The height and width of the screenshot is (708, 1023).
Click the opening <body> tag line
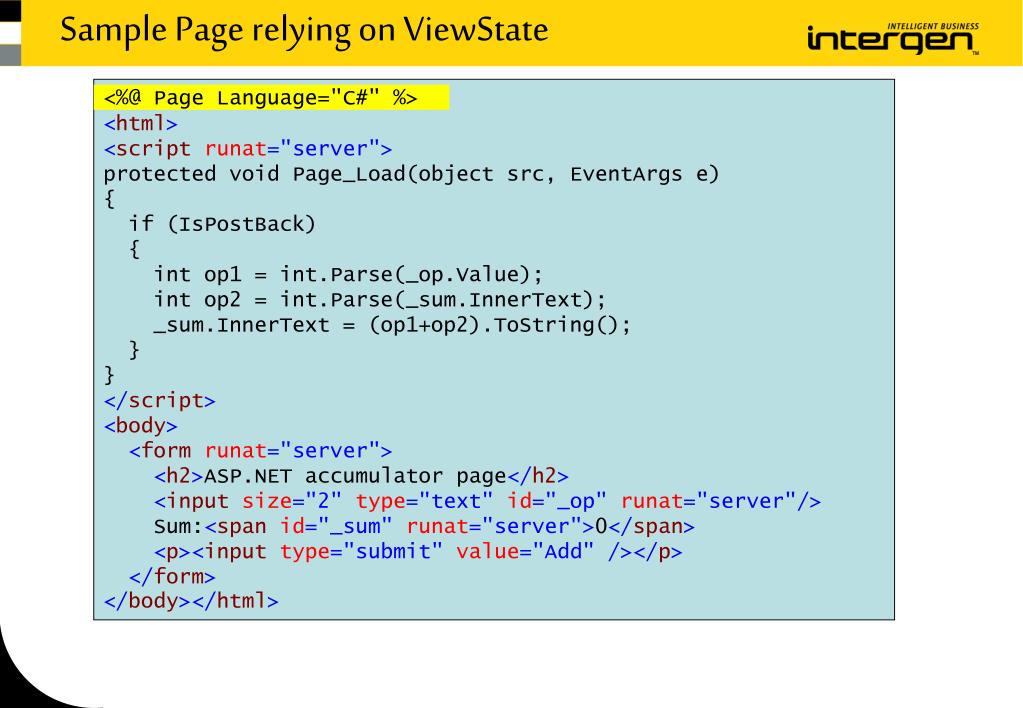(x=140, y=425)
